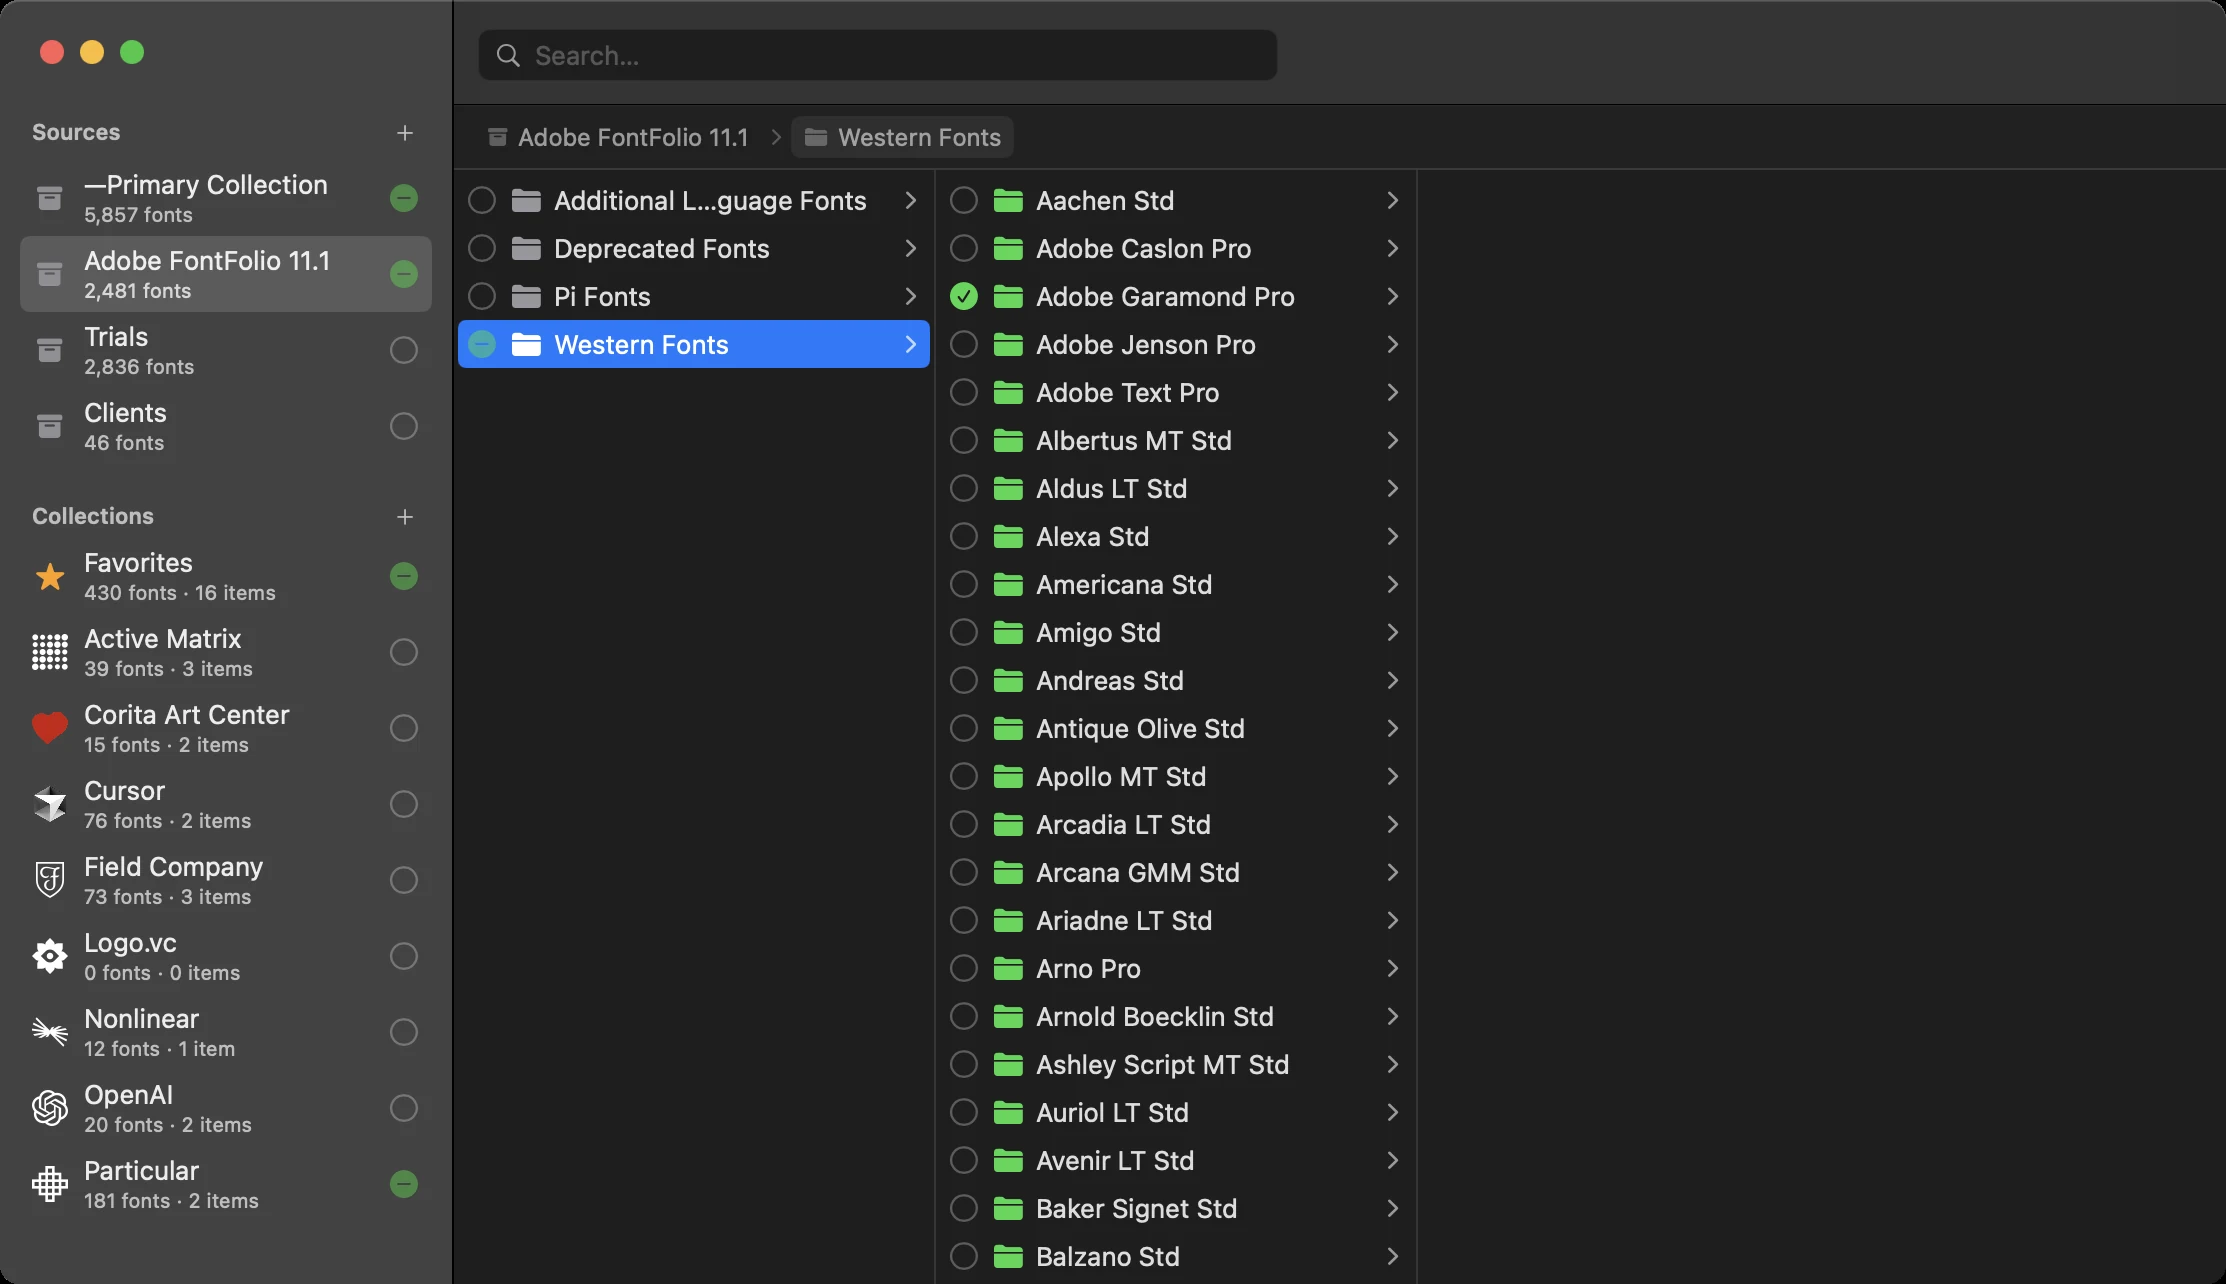
Task: Open the Adobe Text Pro folder
Action: click(1175, 393)
